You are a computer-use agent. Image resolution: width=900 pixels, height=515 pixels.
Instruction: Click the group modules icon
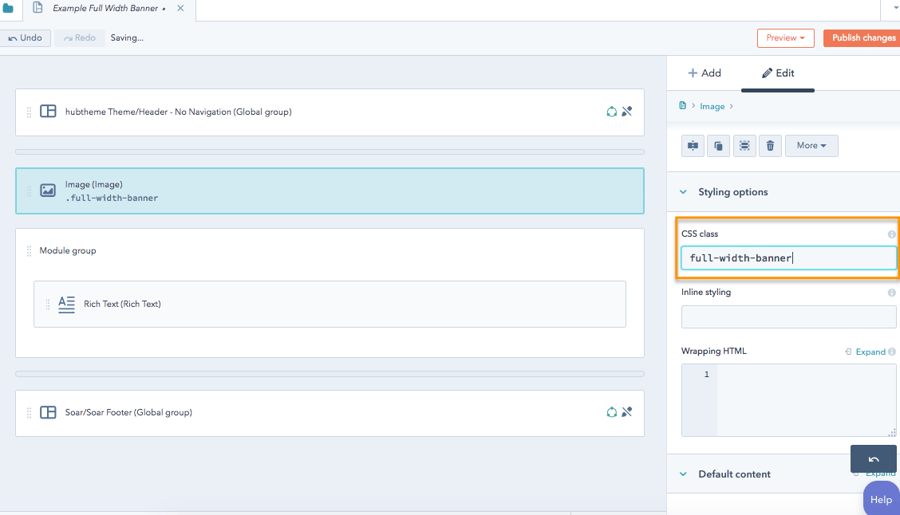744,146
